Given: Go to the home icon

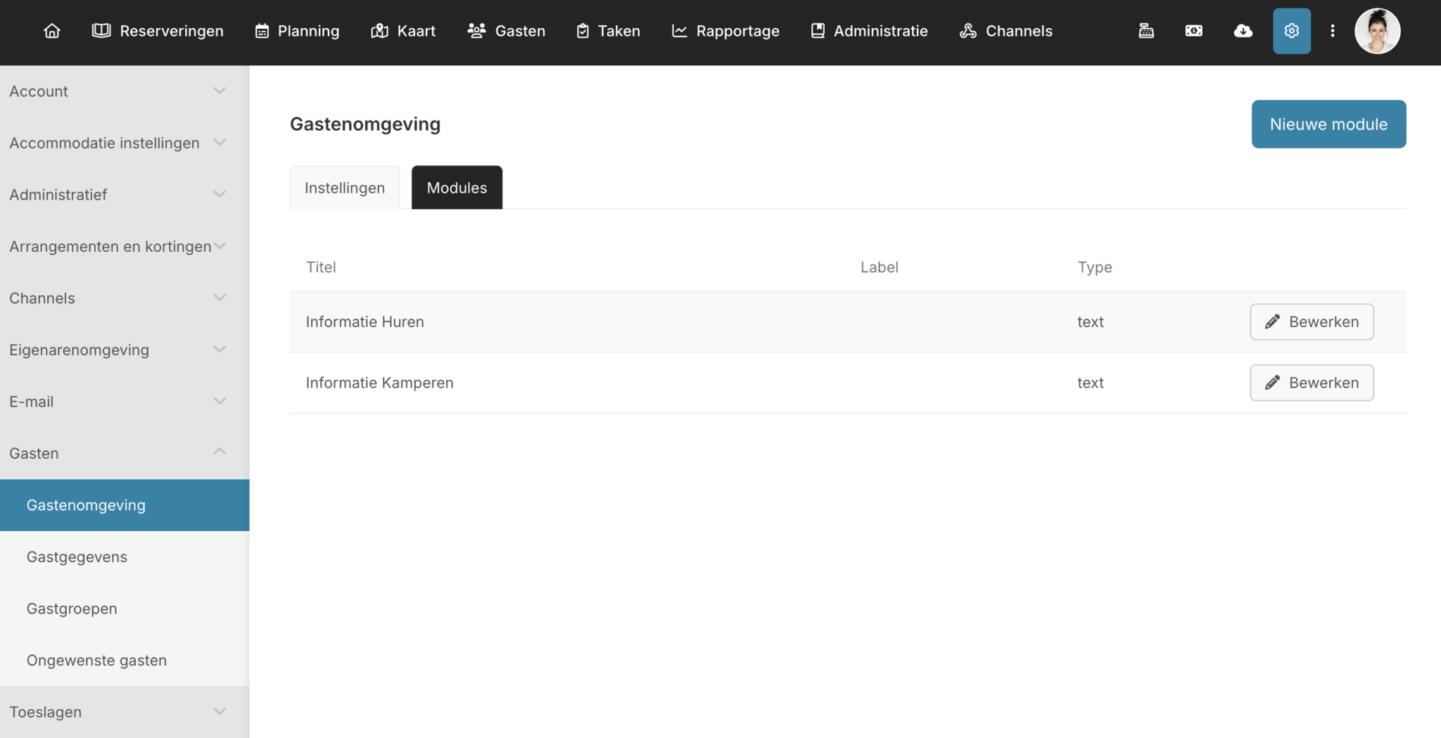Looking at the screenshot, I should pyautogui.click(x=52, y=31).
